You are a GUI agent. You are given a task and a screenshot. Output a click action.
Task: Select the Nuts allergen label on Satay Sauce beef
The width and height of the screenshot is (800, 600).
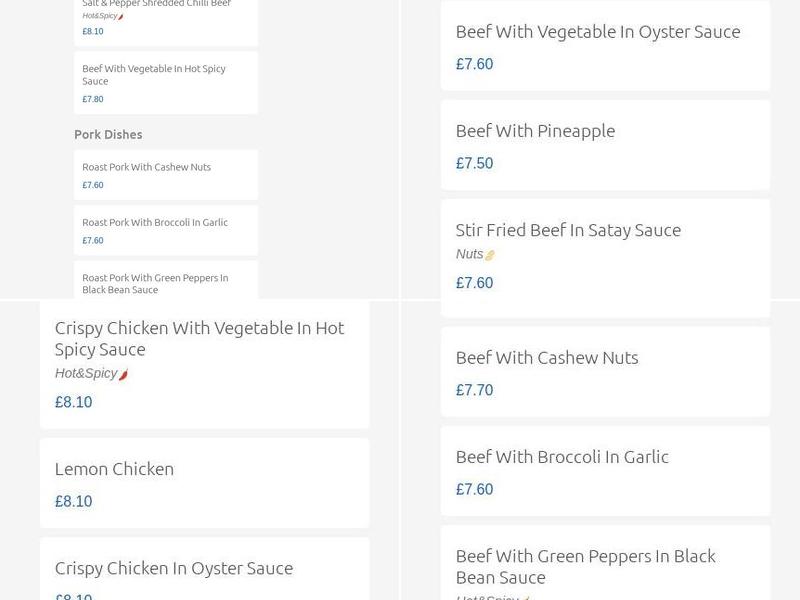point(468,254)
